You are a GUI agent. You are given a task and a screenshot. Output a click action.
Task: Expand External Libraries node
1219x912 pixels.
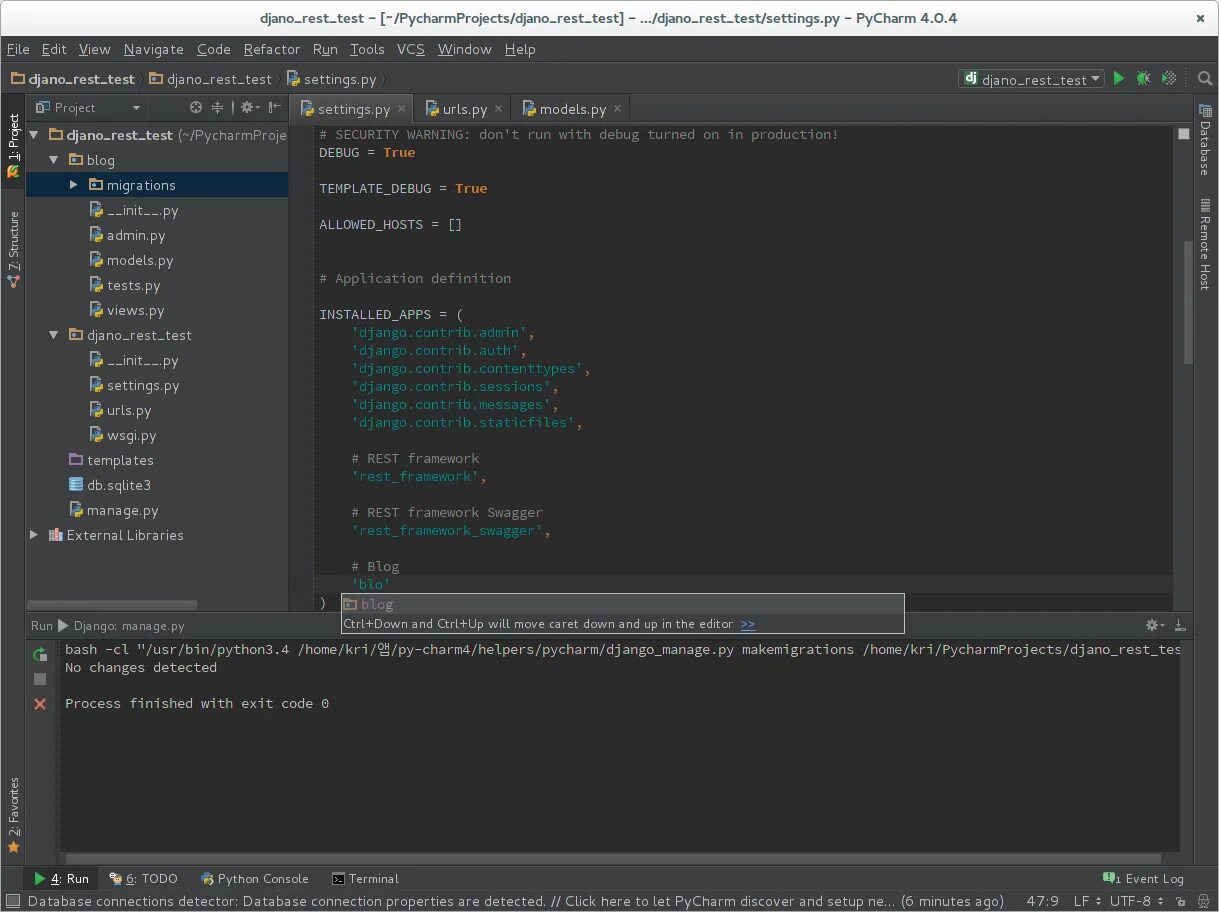[34, 535]
